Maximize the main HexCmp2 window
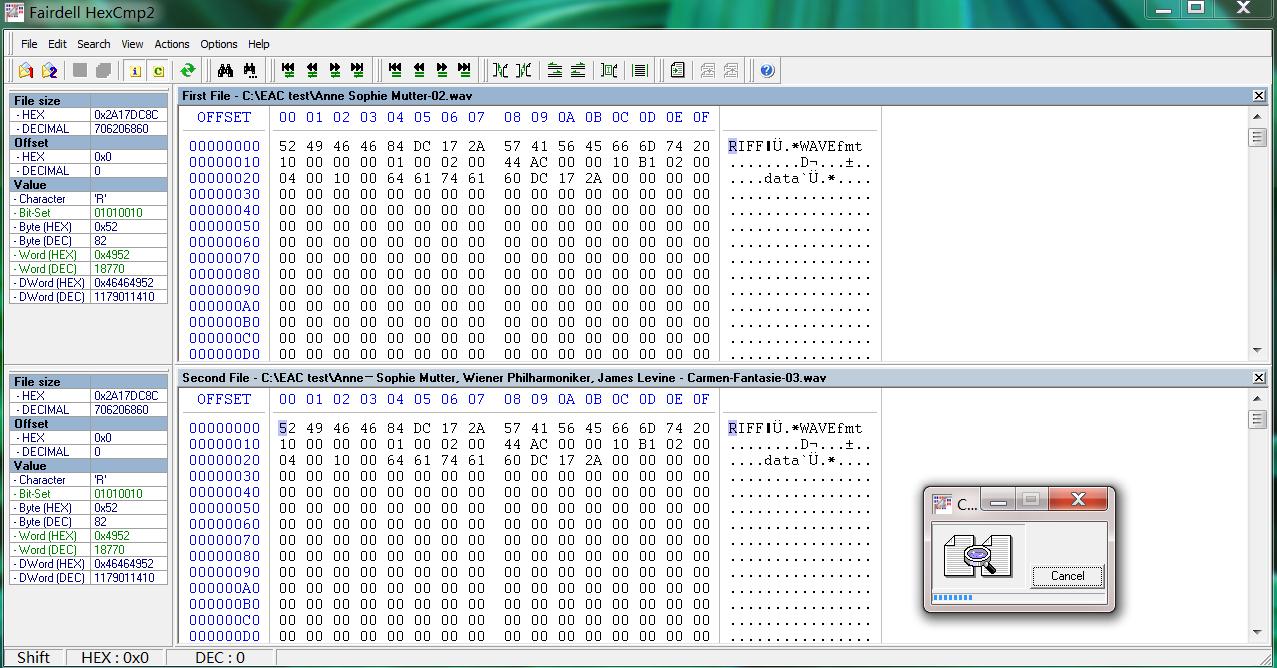Viewport: 1277px width, 668px height. pos(1196,8)
